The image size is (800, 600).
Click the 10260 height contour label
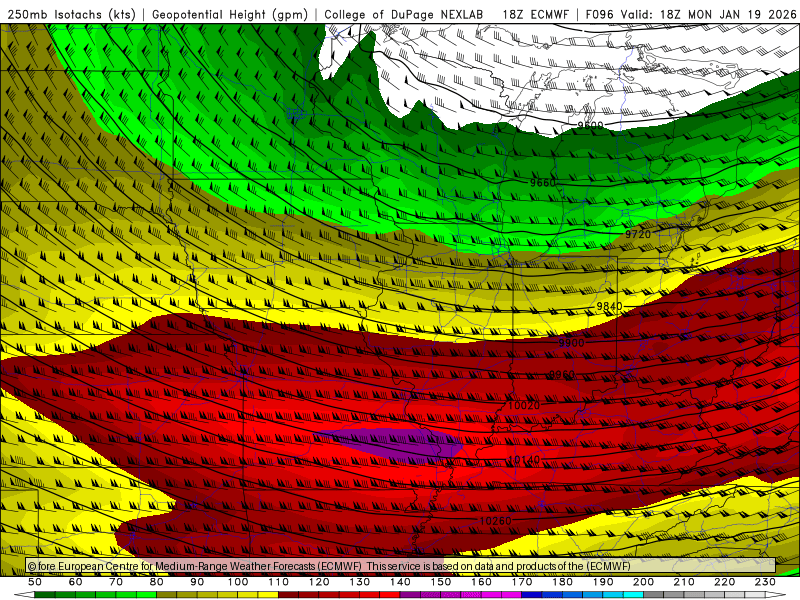coord(495,521)
